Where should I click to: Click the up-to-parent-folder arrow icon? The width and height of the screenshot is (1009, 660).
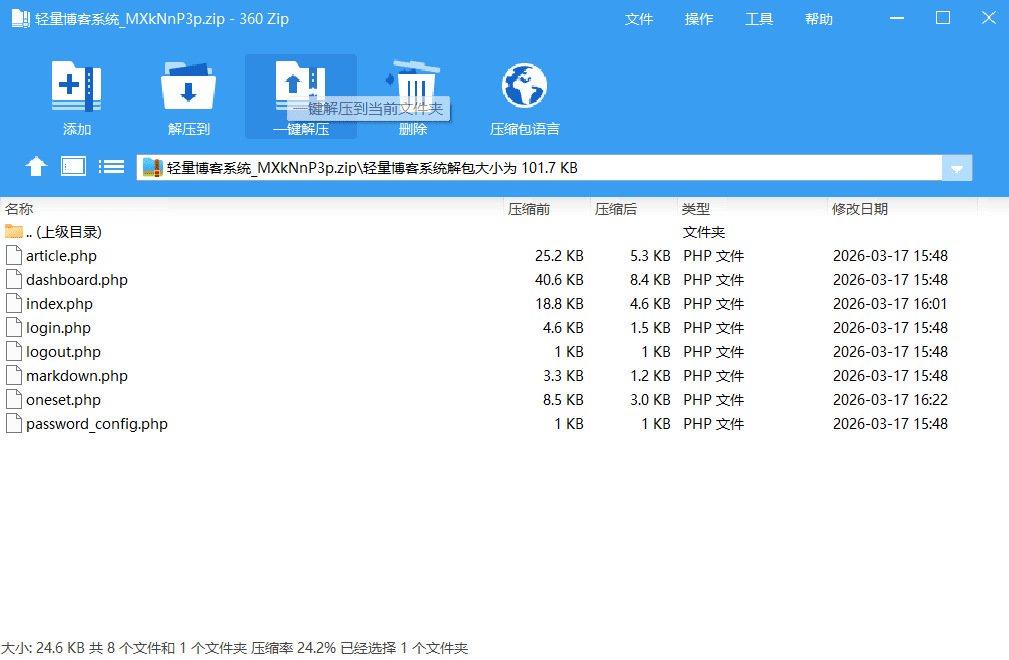click(35, 166)
